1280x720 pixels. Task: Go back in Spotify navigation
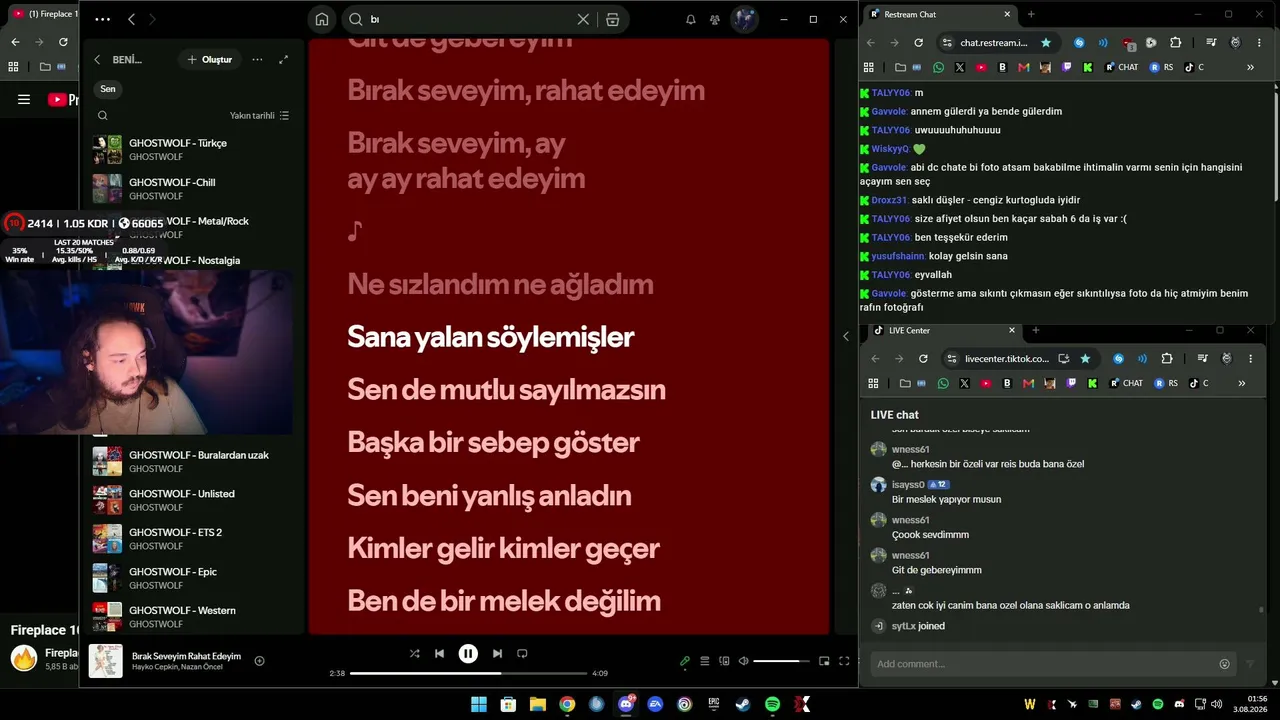[x=131, y=19]
